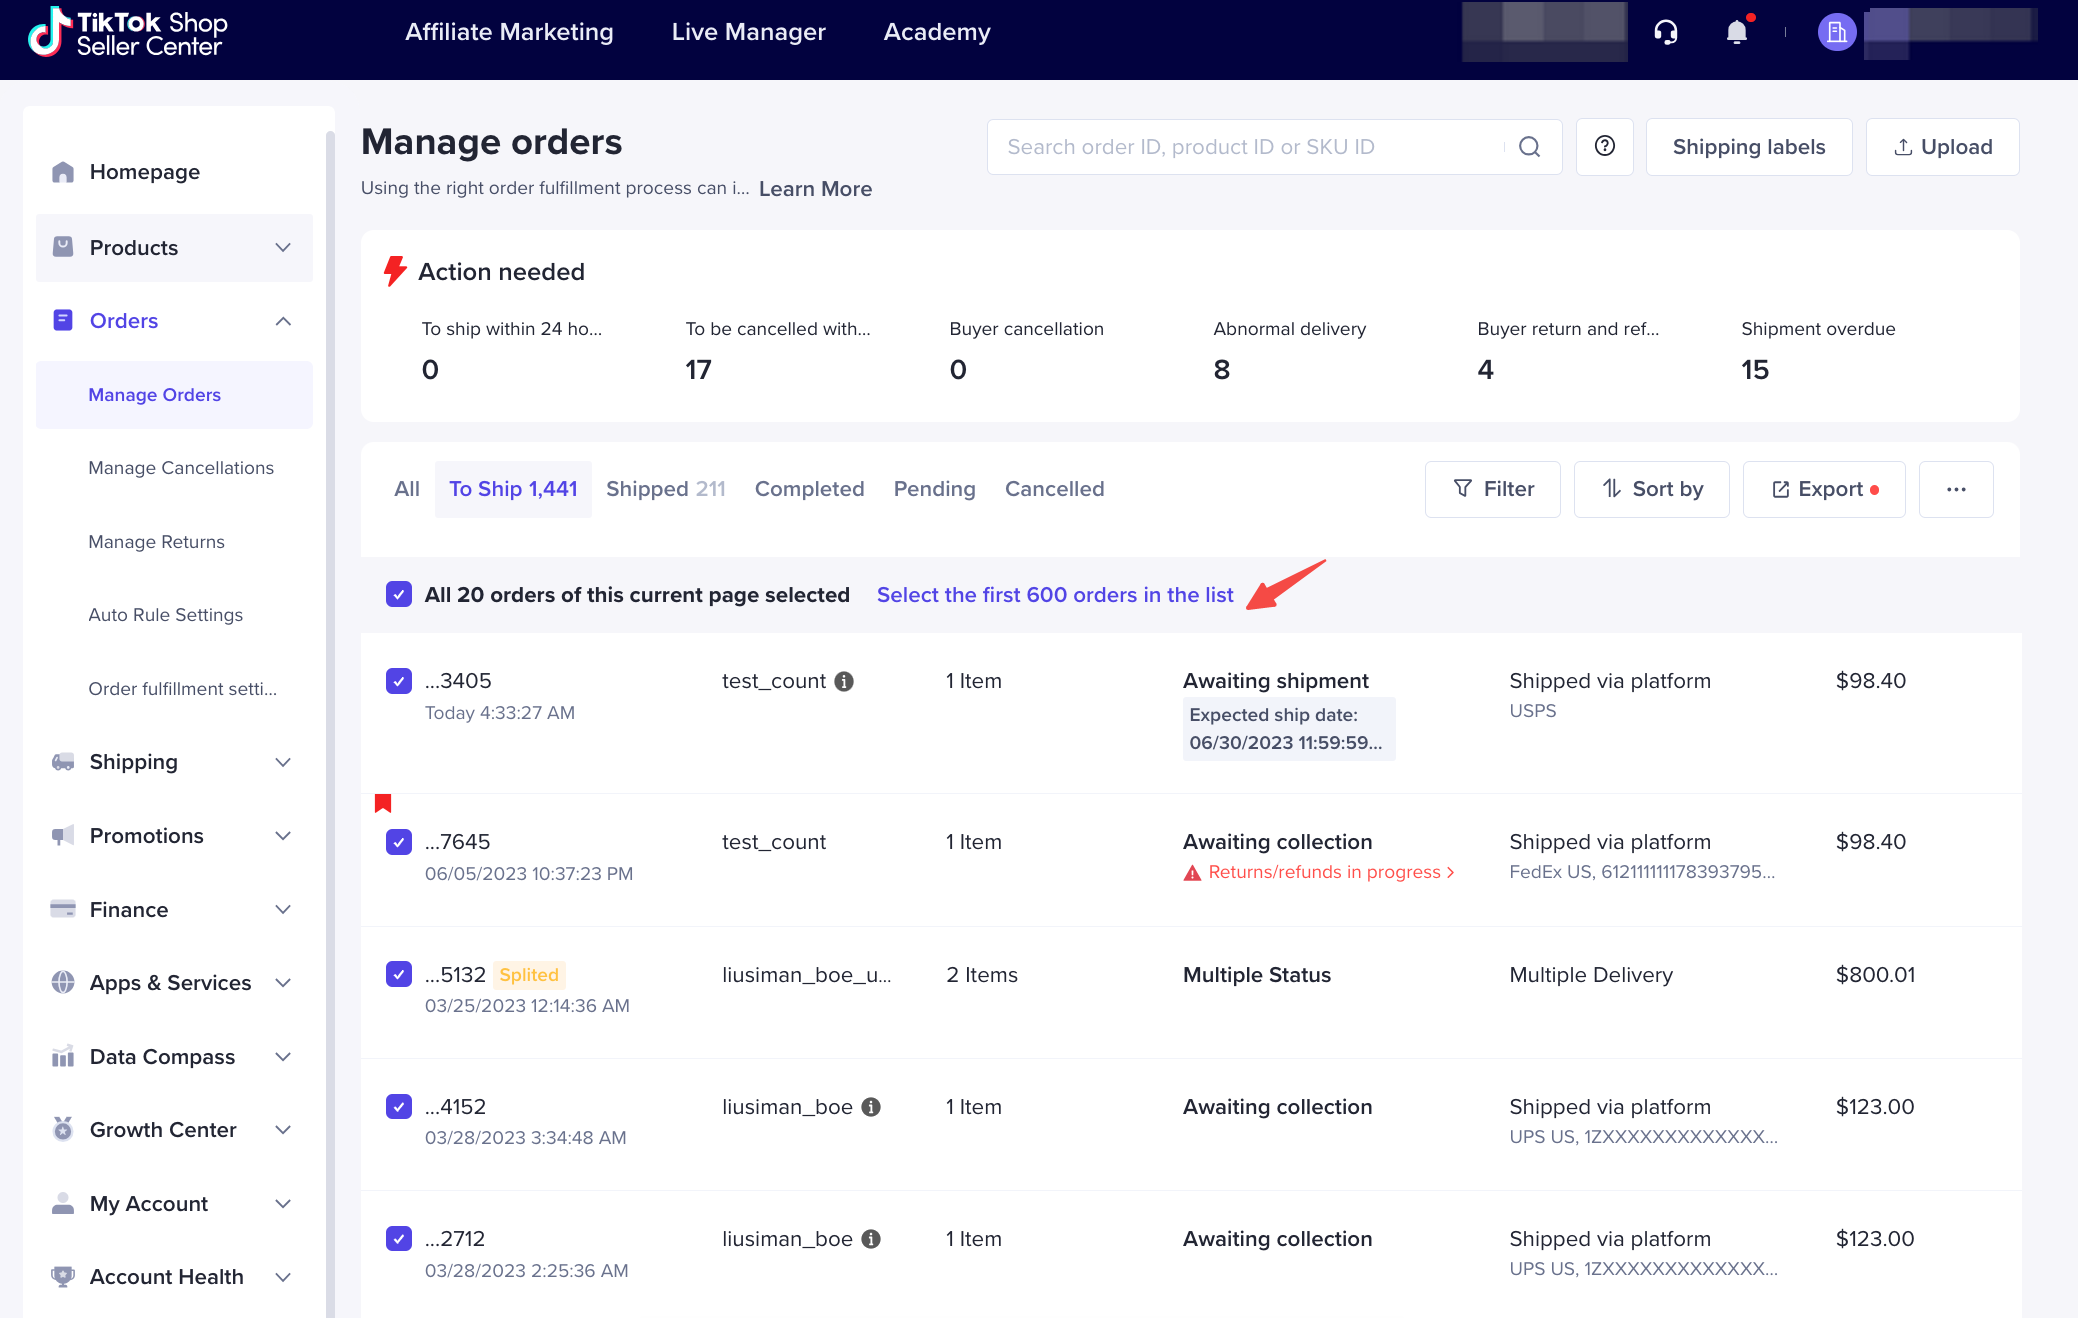The height and width of the screenshot is (1318, 2078).
Task: Click into the order search field
Action: [1274, 147]
